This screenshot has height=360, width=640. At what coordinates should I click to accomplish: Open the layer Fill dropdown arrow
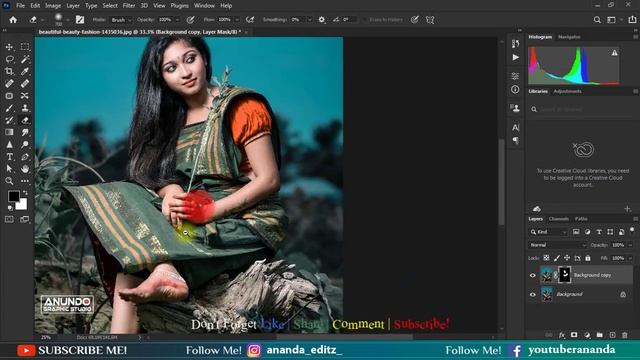[631, 258]
